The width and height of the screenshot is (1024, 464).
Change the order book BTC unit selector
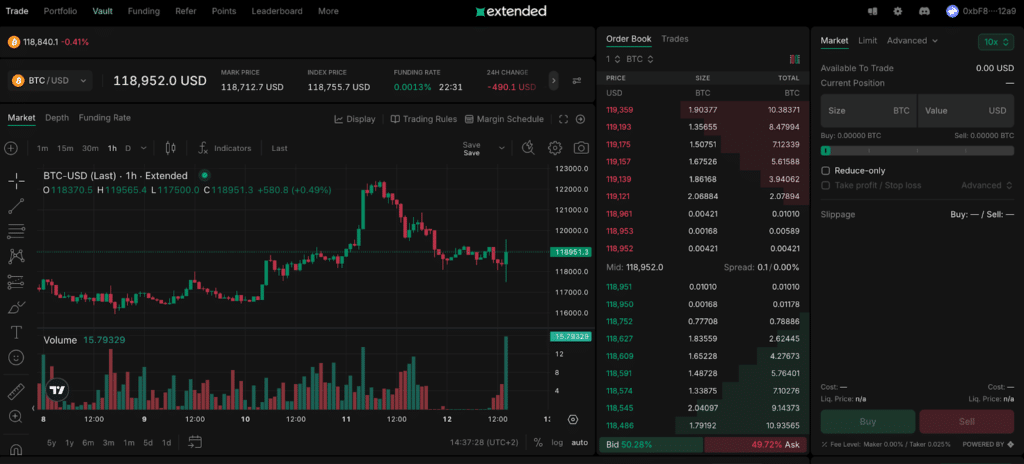click(x=640, y=59)
